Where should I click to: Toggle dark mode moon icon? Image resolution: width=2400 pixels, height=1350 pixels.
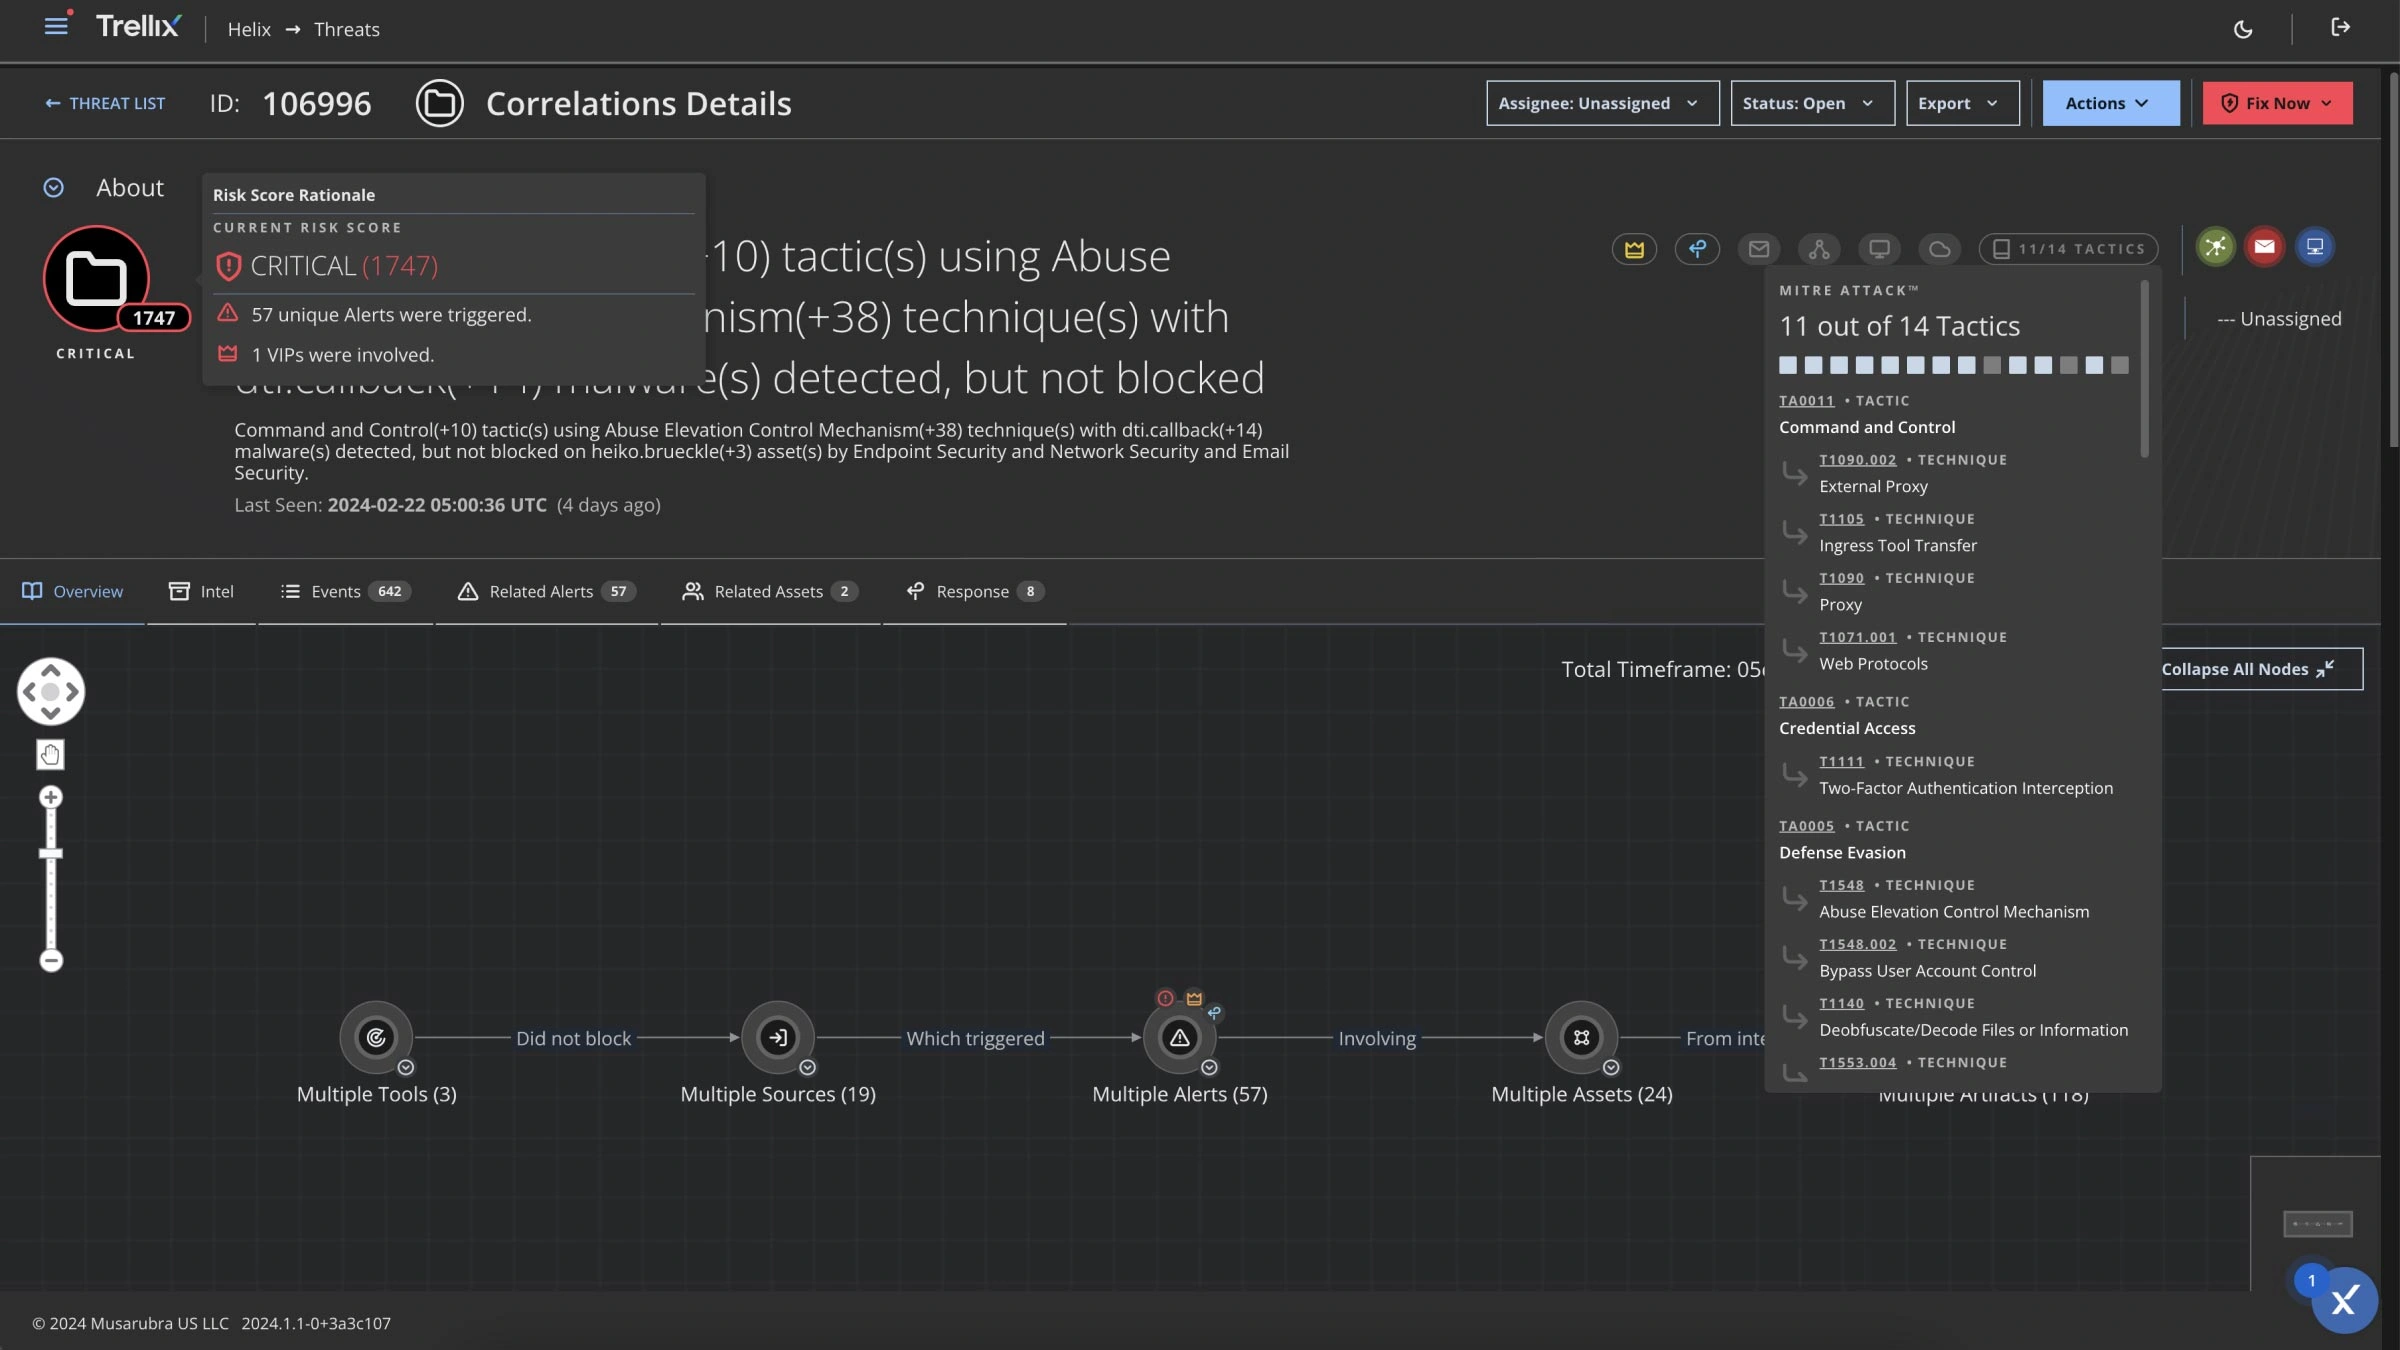2243,29
